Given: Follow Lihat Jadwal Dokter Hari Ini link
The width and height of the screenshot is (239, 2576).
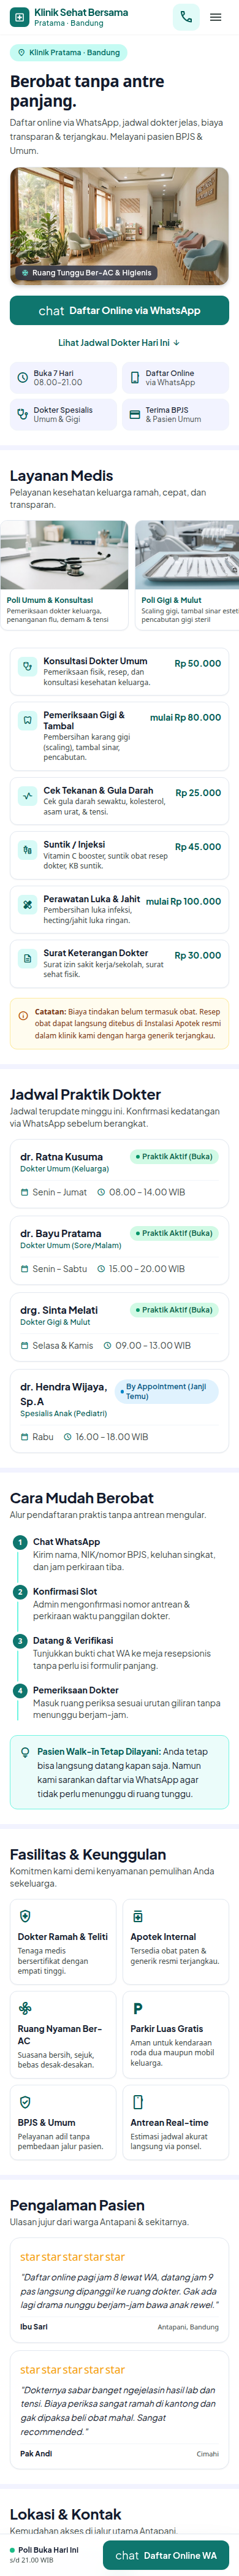Looking at the screenshot, I should [x=119, y=342].
